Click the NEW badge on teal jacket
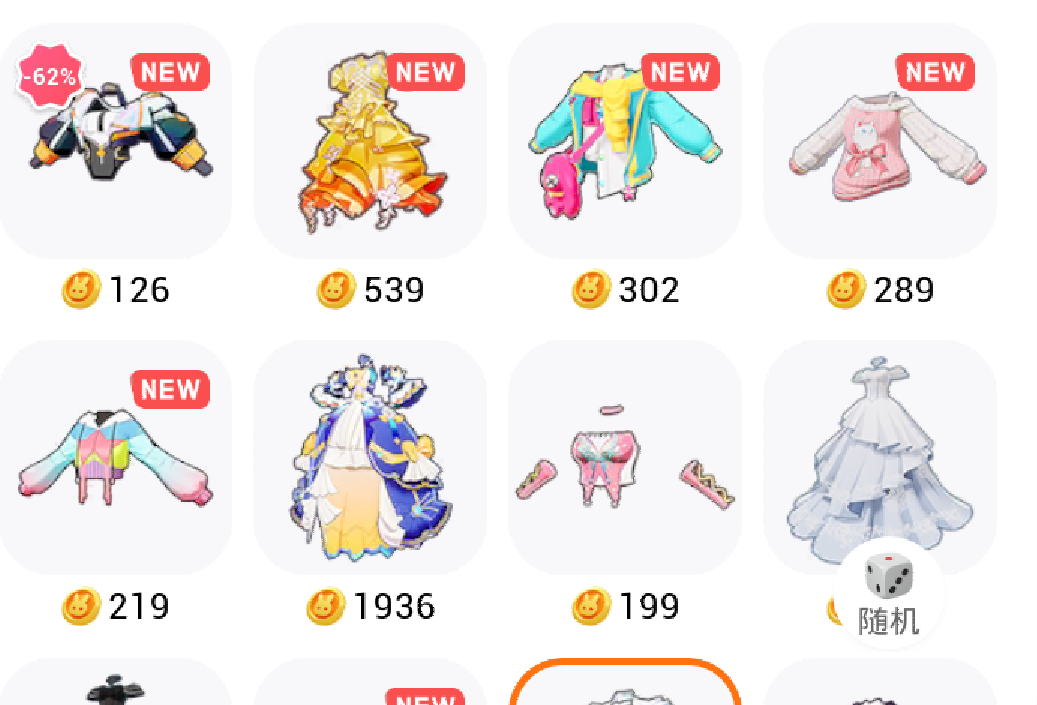 (x=681, y=71)
